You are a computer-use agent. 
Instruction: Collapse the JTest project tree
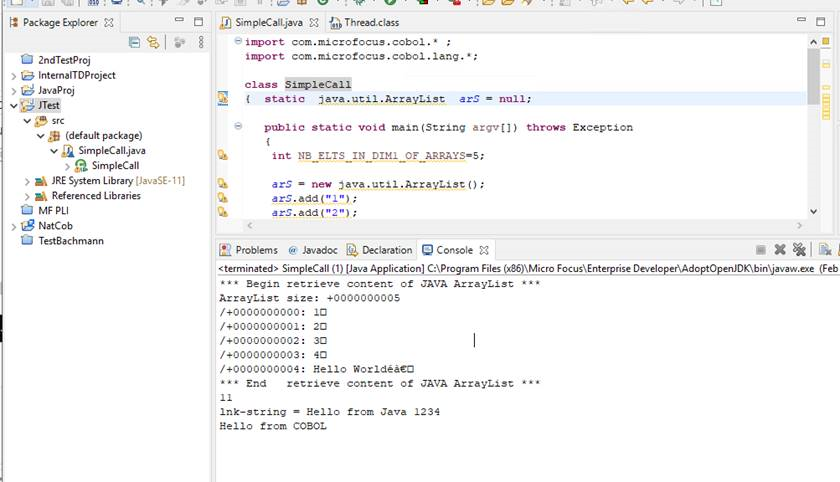[14, 105]
